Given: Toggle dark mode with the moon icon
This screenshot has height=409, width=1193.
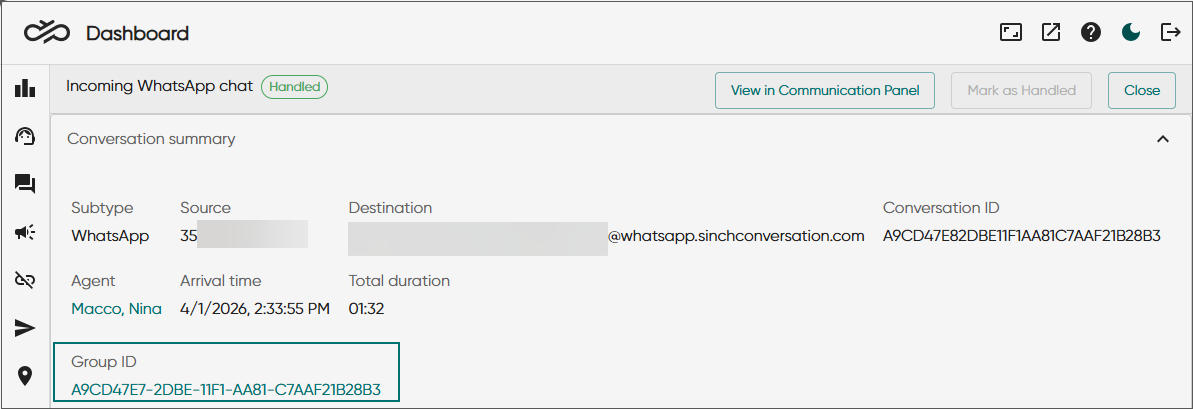Looking at the screenshot, I should click(1131, 33).
